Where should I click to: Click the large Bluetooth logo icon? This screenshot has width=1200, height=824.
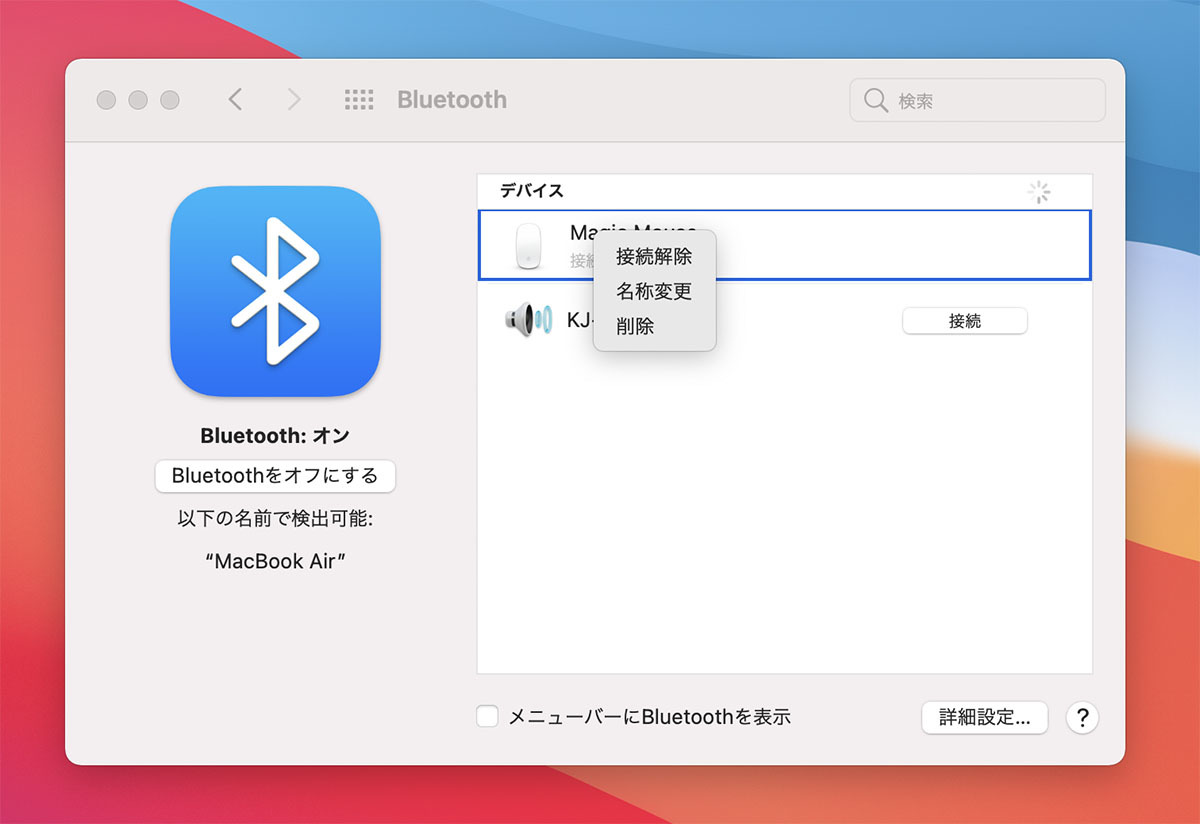[x=275, y=291]
